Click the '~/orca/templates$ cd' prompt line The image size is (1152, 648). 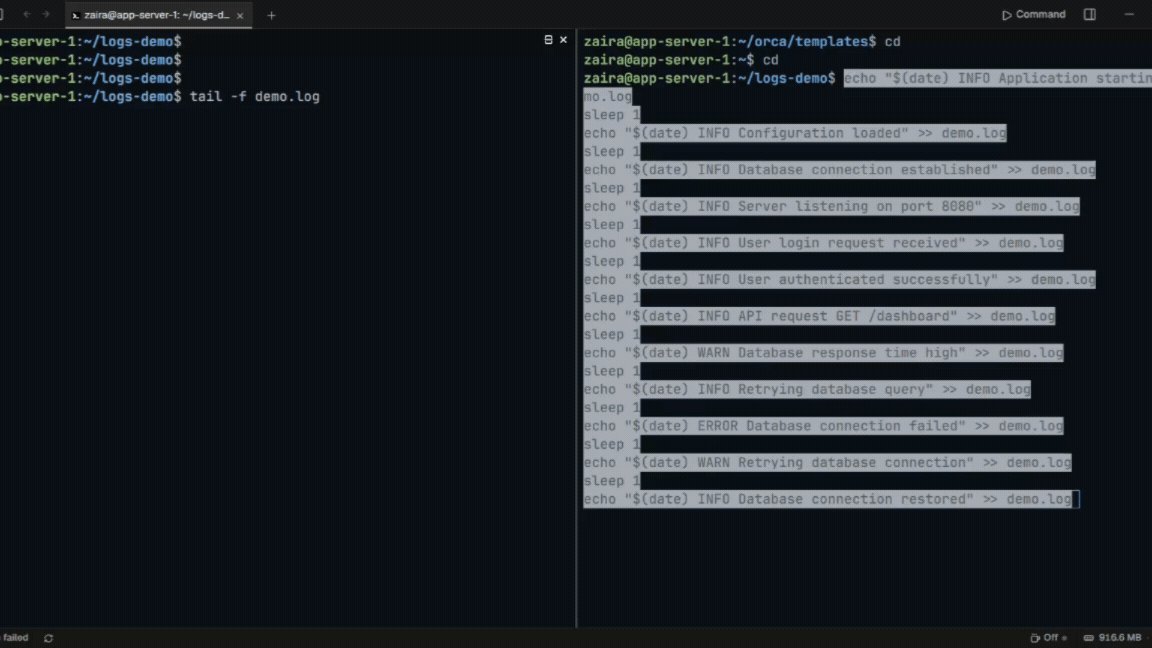(x=742, y=42)
